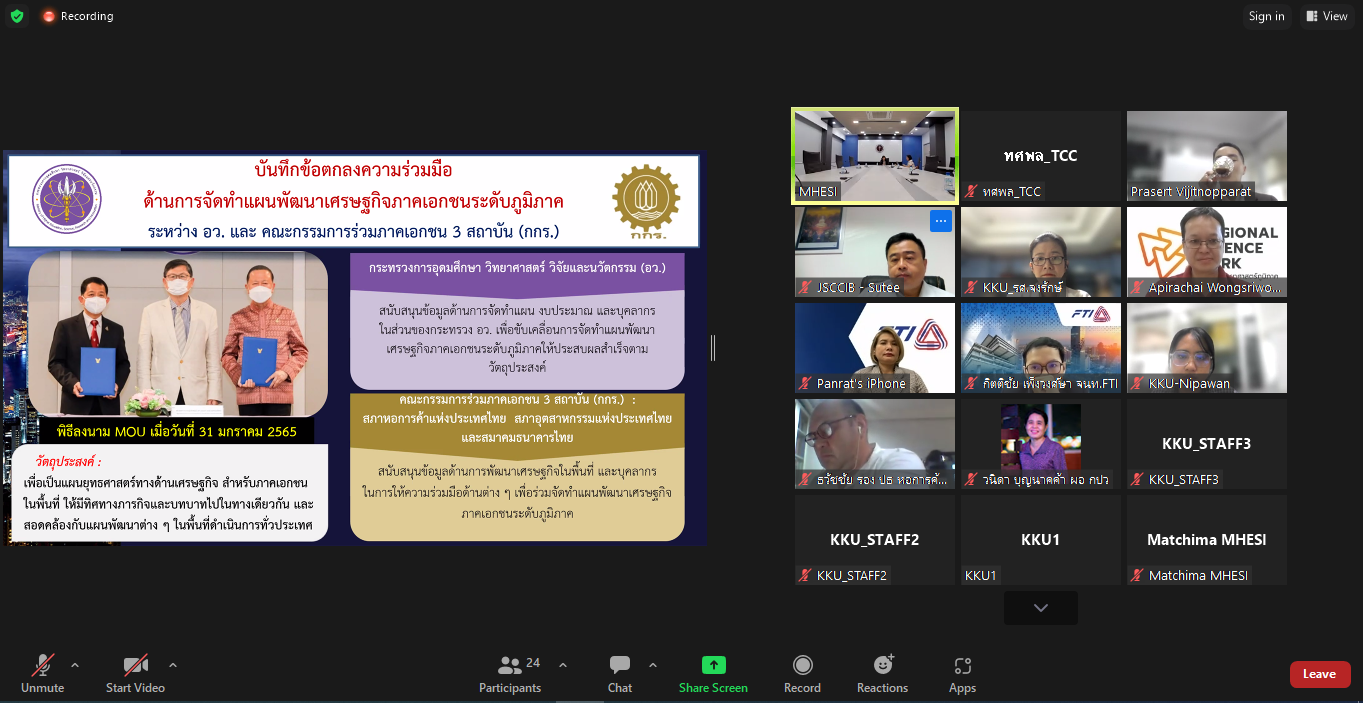
Task: Click the Unmute microphone icon
Action: (42, 666)
